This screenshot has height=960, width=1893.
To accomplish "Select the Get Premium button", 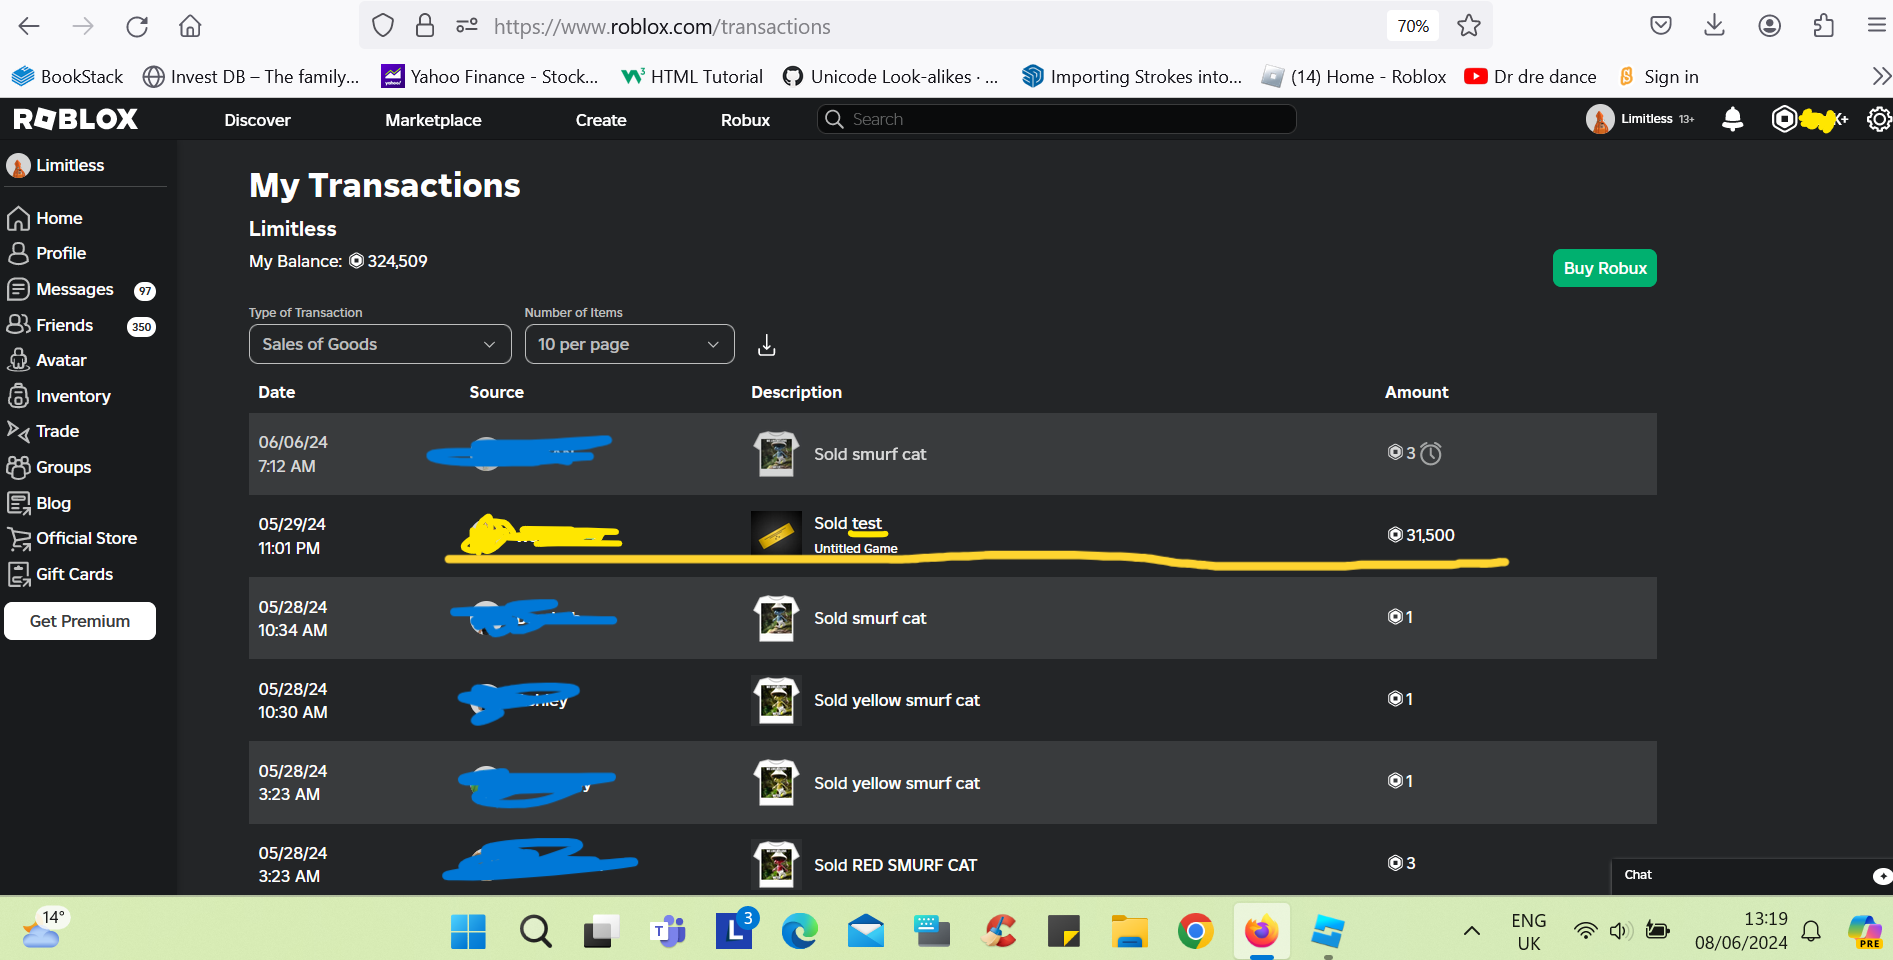I will [79, 620].
